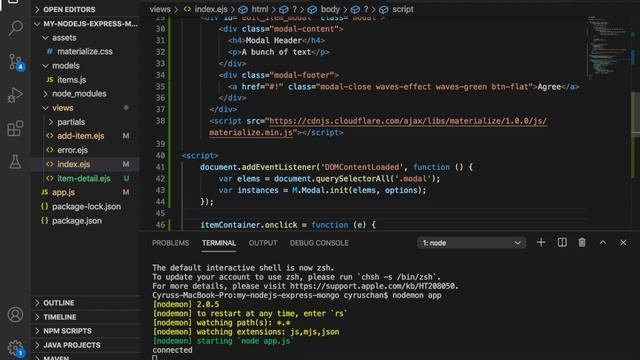The width and height of the screenshot is (640, 360).
Task: Expand the node_modules folder
Action: [86, 93]
